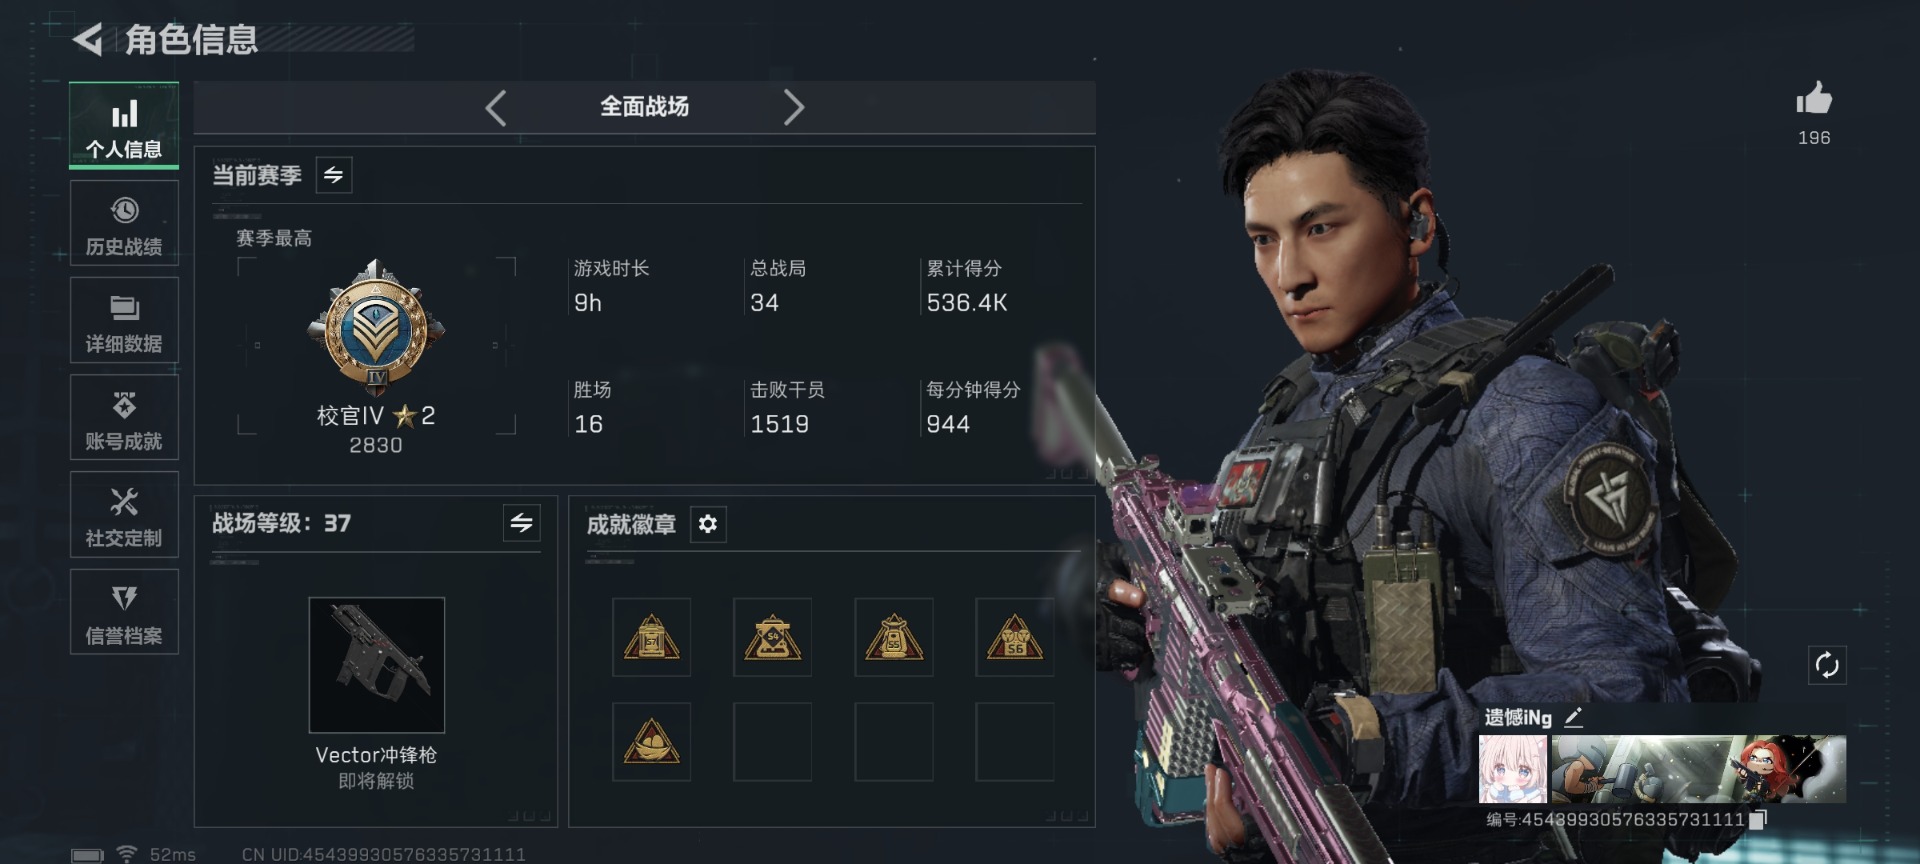The width and height of the screenshot is (1920, 864).
Task: Open the 全面战场 mode selector
Action: (x=644, y=107)
